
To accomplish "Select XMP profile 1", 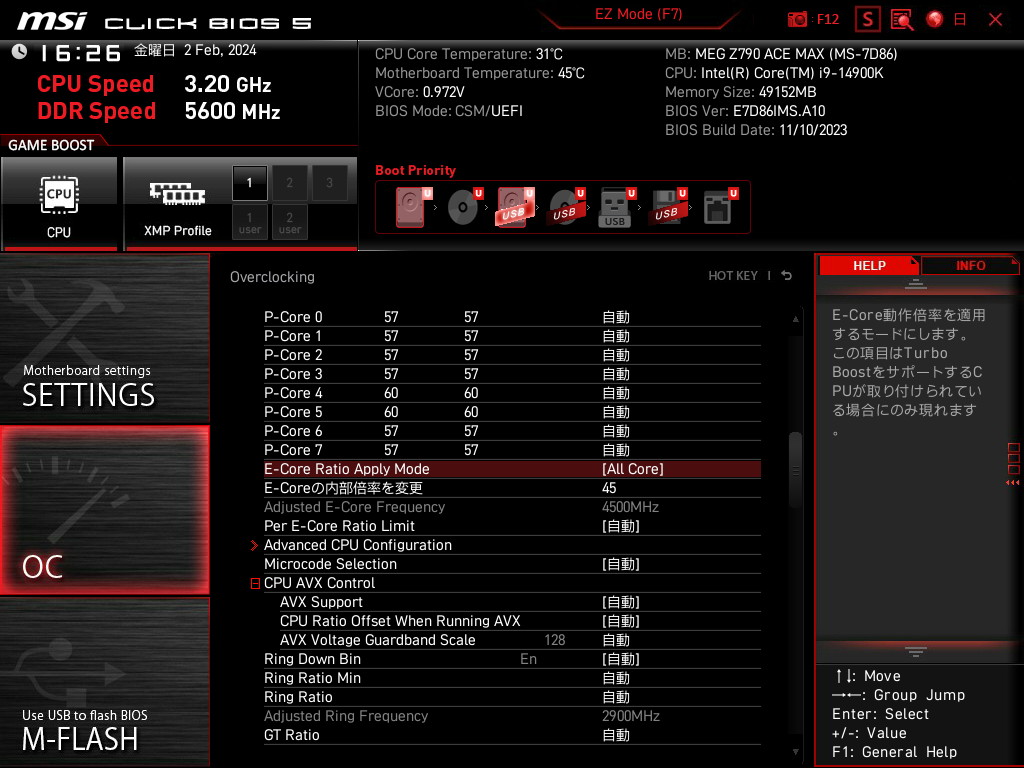I will coord(249,183).
